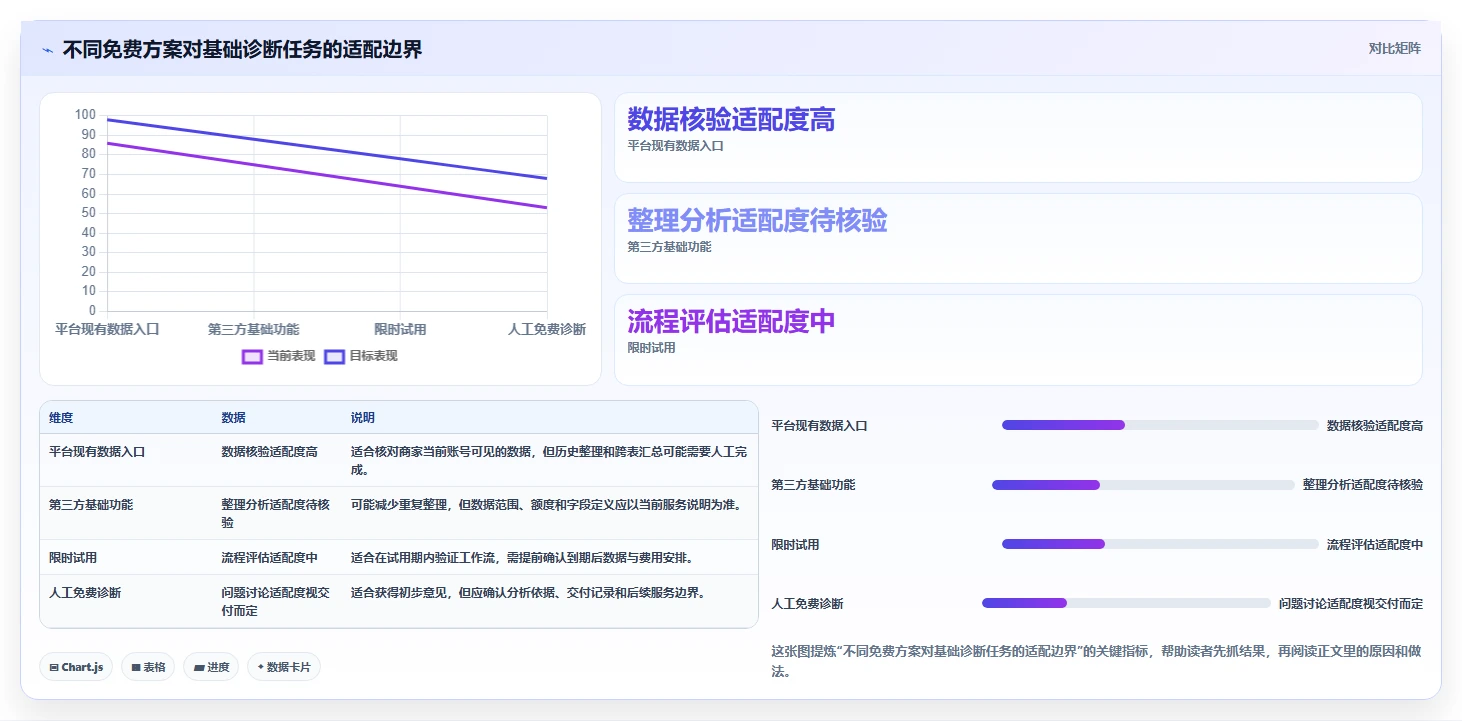This screenshot has width=1462, height=721.
Task: Toggle the 当前表现 legend entry
Action: (x=279, y=356)
